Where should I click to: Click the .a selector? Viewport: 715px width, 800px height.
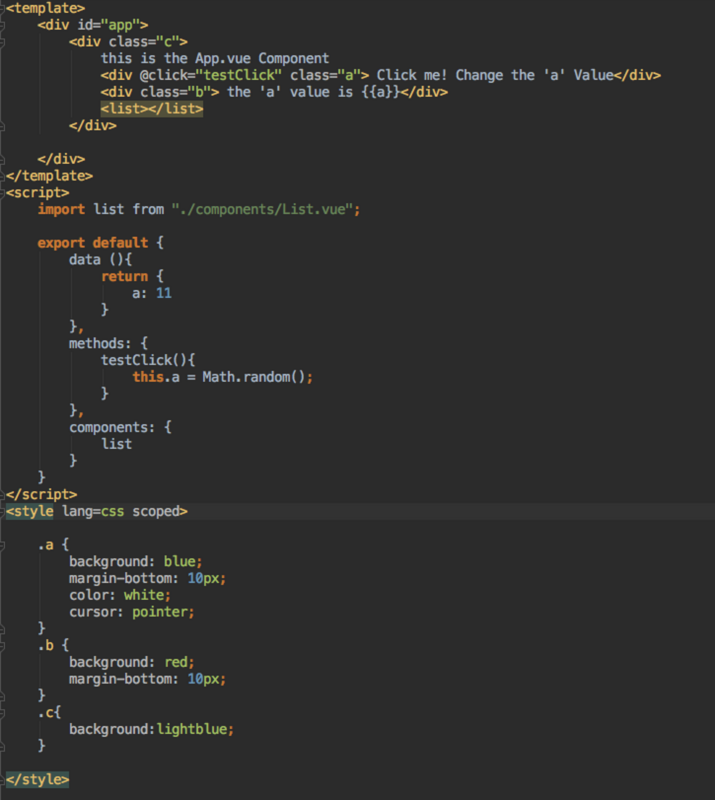pos(46,545)
